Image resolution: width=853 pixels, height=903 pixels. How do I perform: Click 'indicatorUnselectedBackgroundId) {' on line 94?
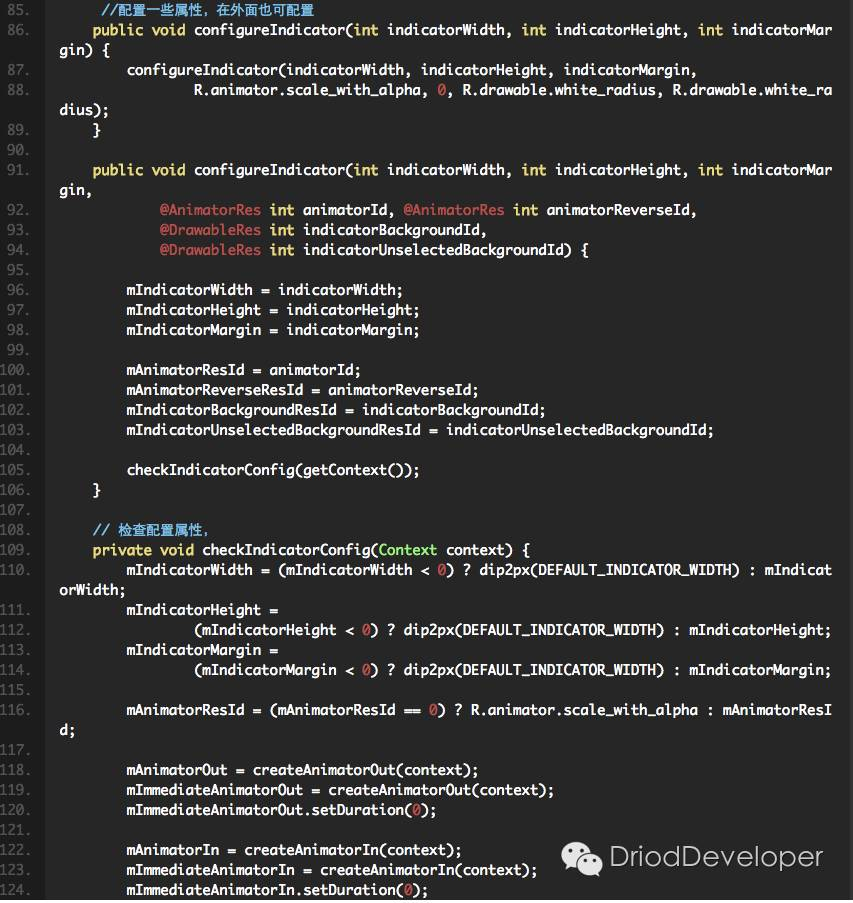(446, 250)
